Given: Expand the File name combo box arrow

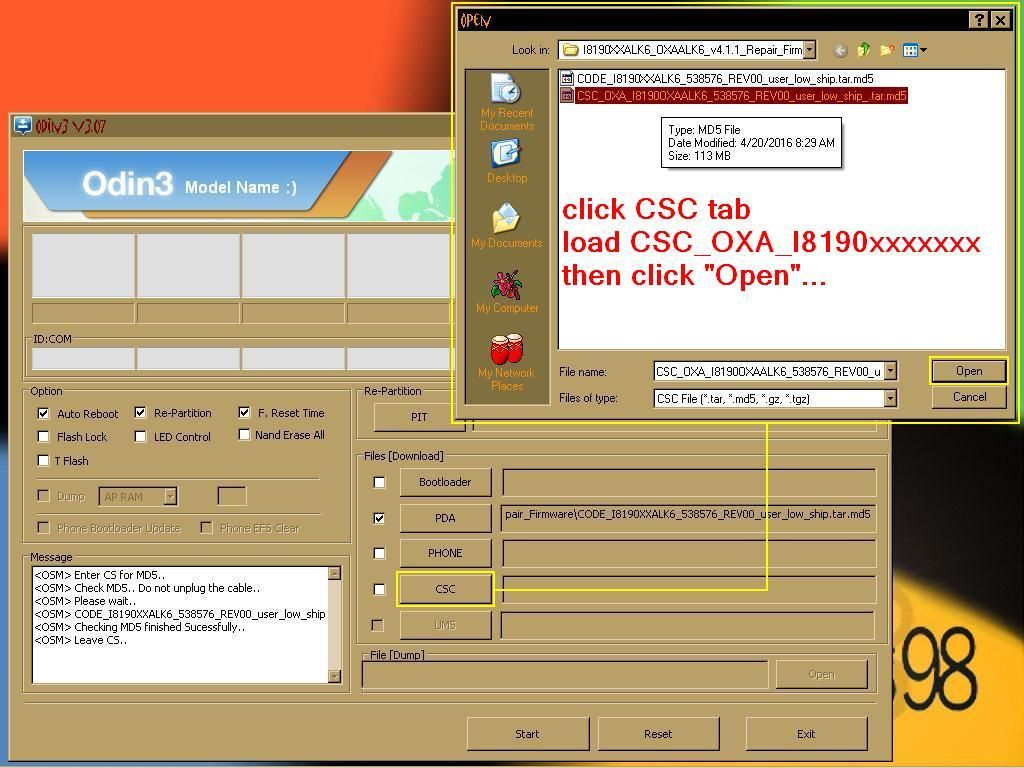Looking at the screenshot, I should coord(889,371).
